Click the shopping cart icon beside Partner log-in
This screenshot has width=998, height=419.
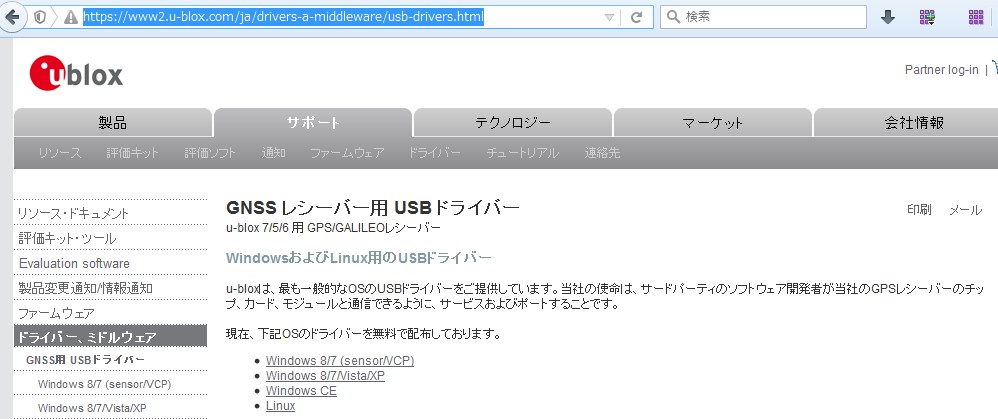pyautogui.click(x=994, y=69)
